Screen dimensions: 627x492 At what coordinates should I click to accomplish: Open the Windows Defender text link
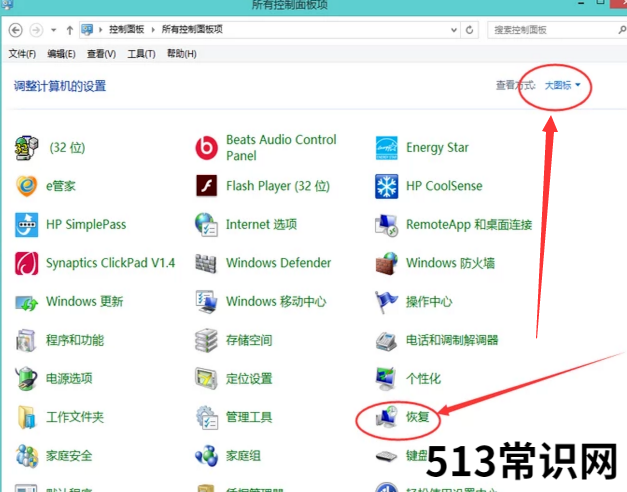tap(278, 263)
